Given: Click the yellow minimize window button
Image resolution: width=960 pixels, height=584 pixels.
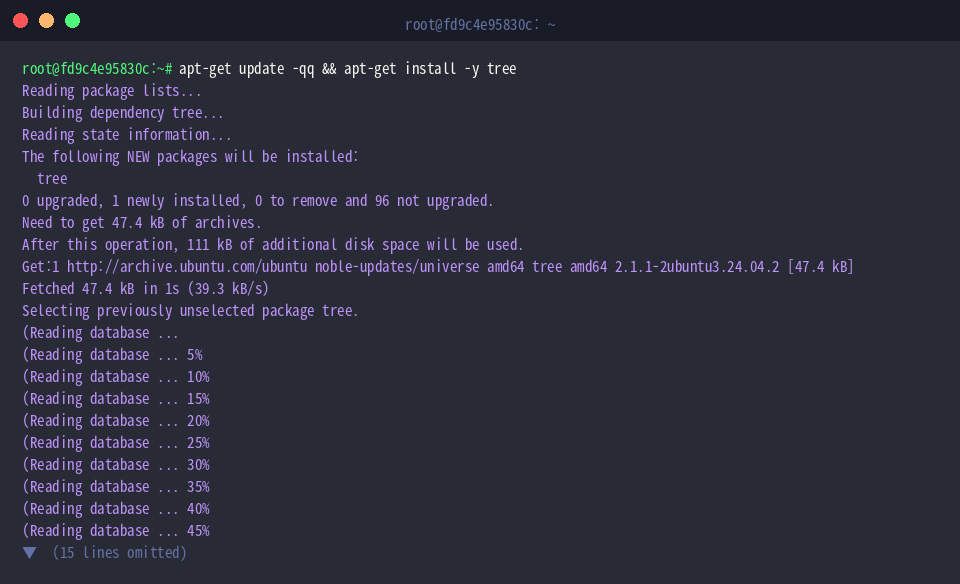Looking at the screenshot, I should coord(47,21).
